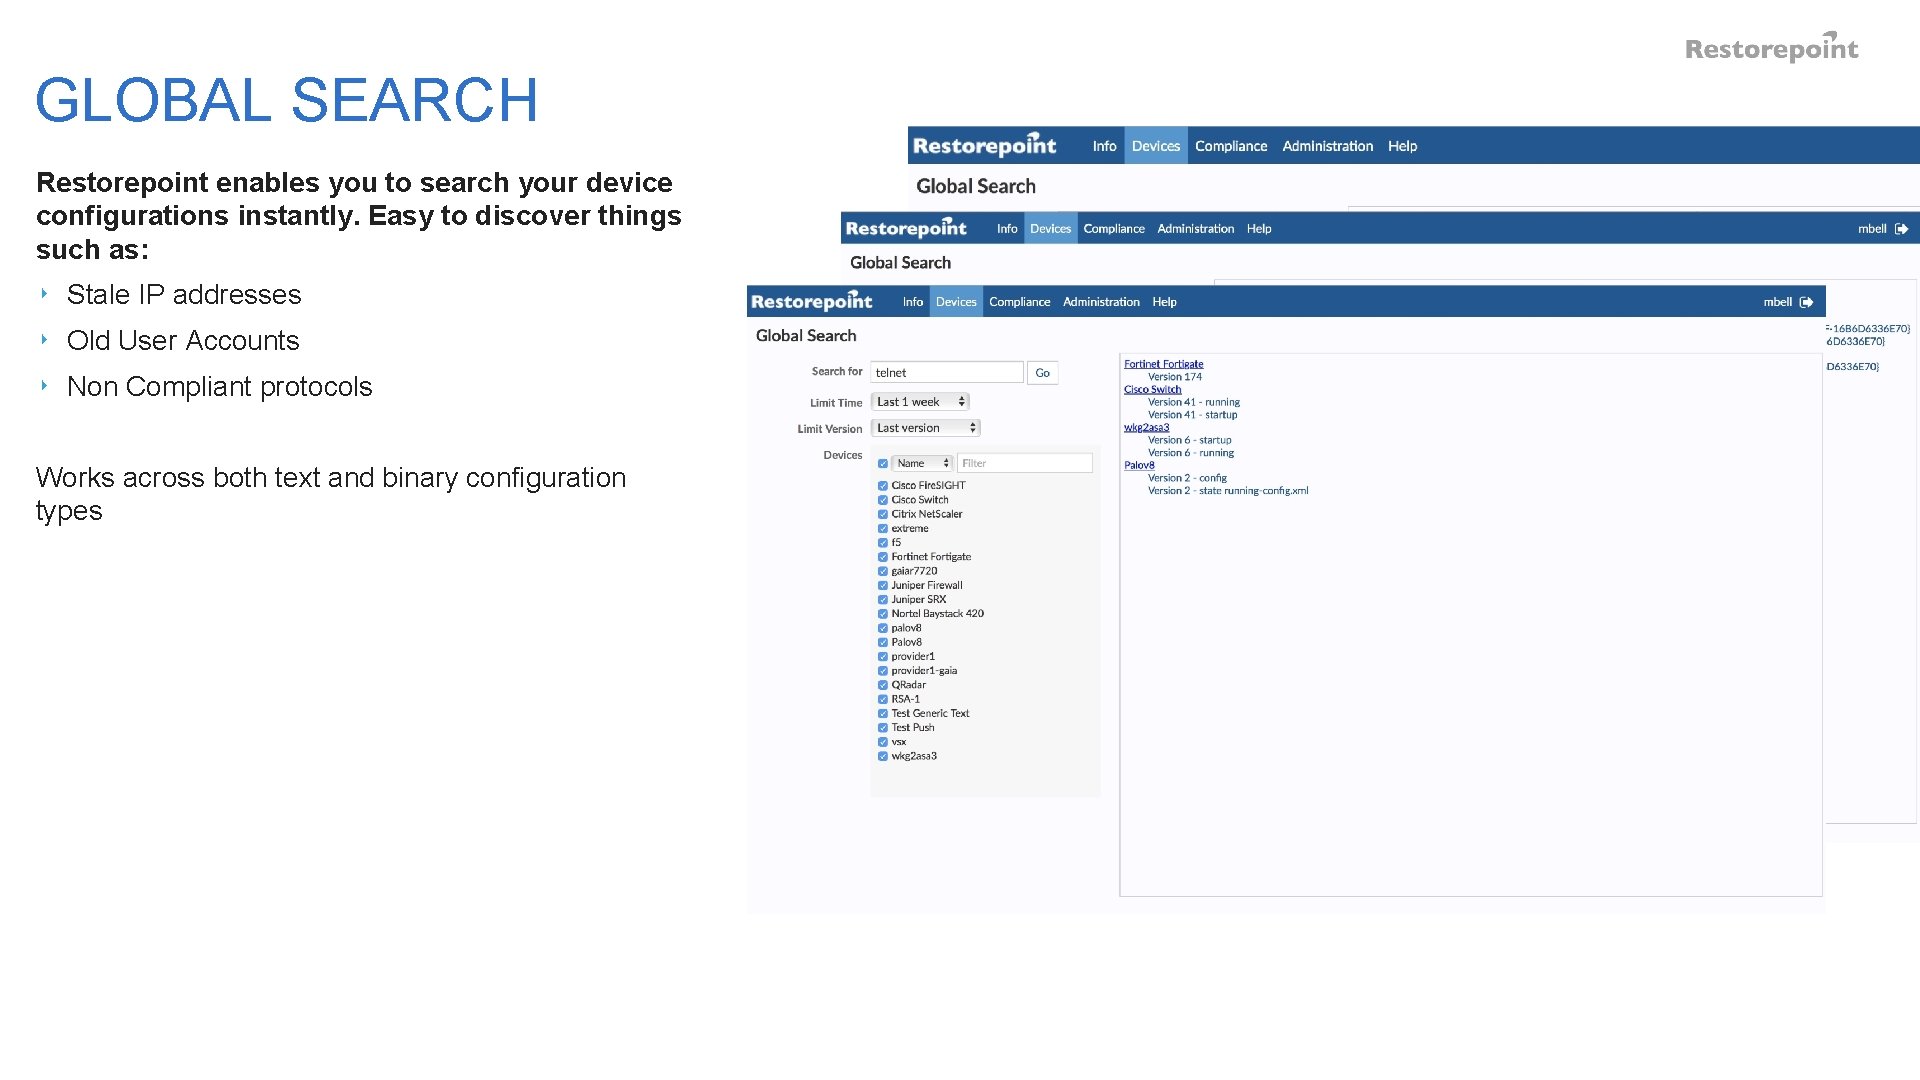Image resolution: width=1920 pixels, height=1080 pixels.
Task: Uncheck the Juniper SRX checkbox
Action: click(883, 600)
